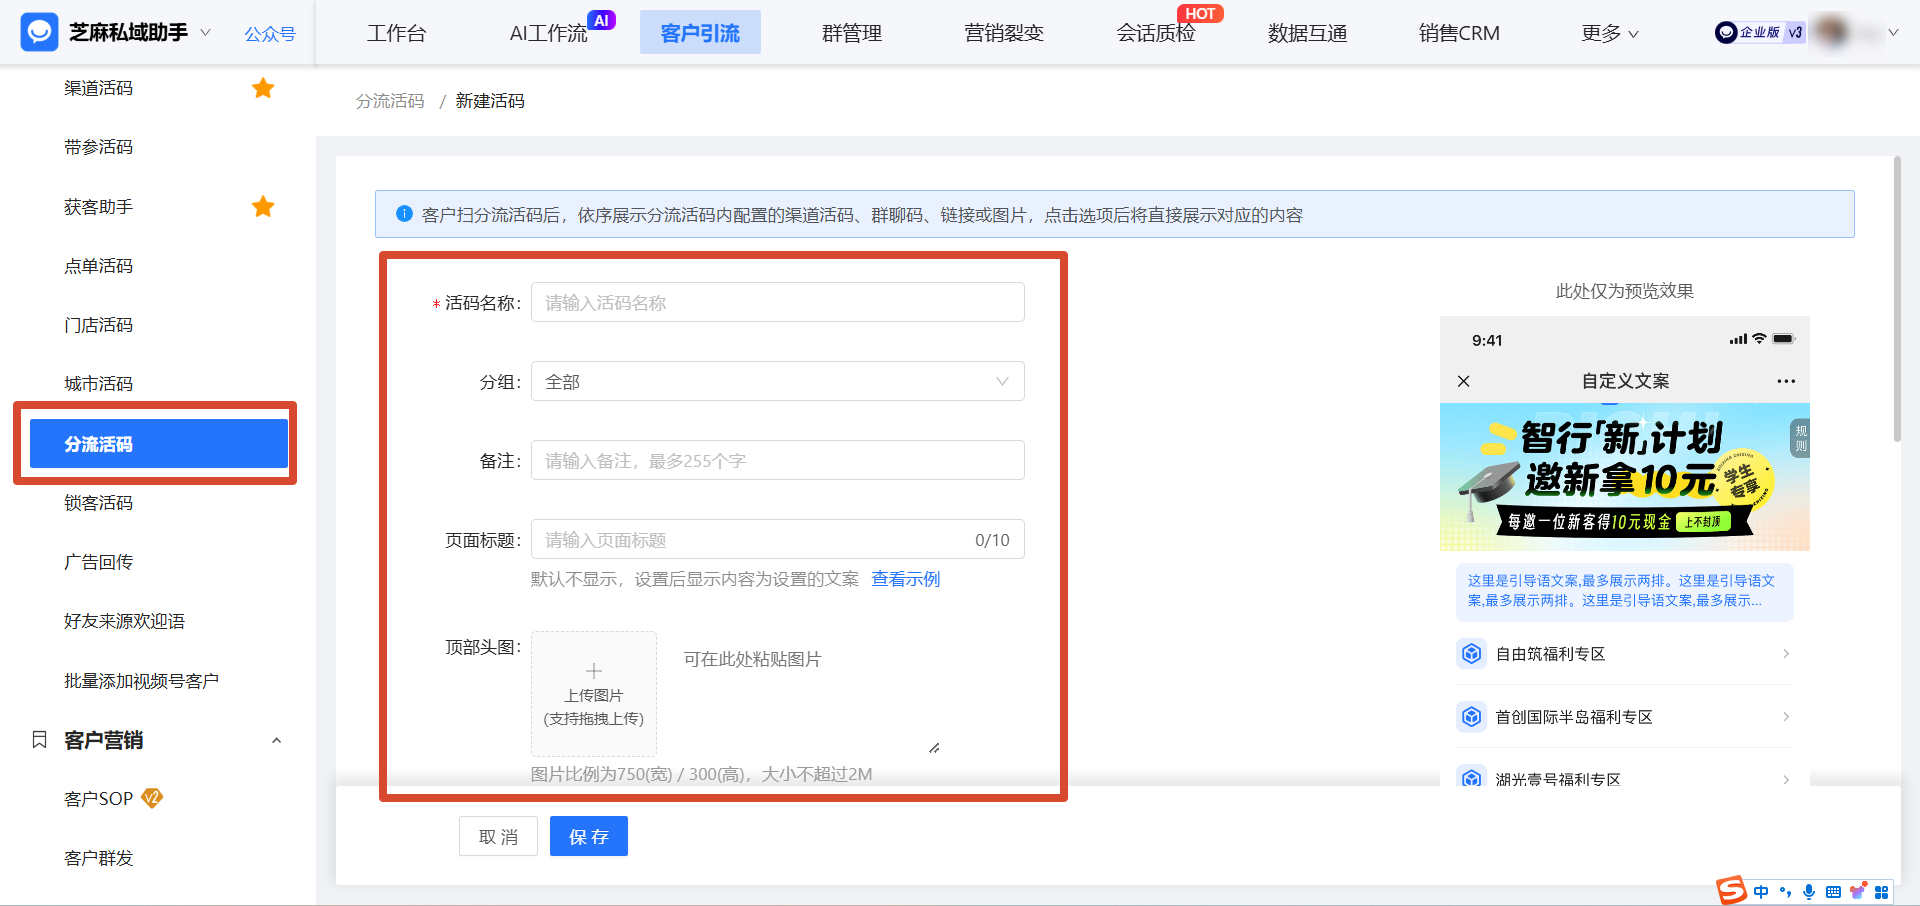Select 分流活码 in the sidebar
The height and width of the screenshot is (906, 1920).
click(x=159, y=444)
